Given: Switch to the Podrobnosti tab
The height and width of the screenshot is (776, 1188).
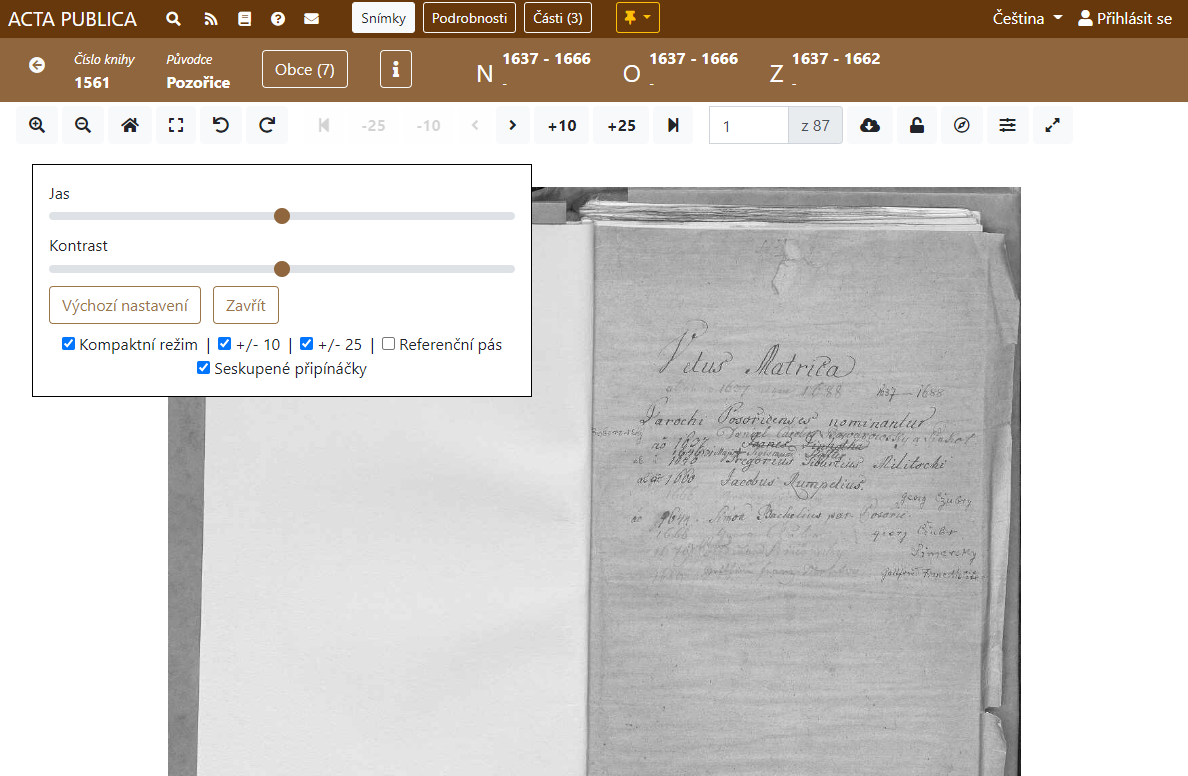Looking at the screenshot, I should 469,18.
